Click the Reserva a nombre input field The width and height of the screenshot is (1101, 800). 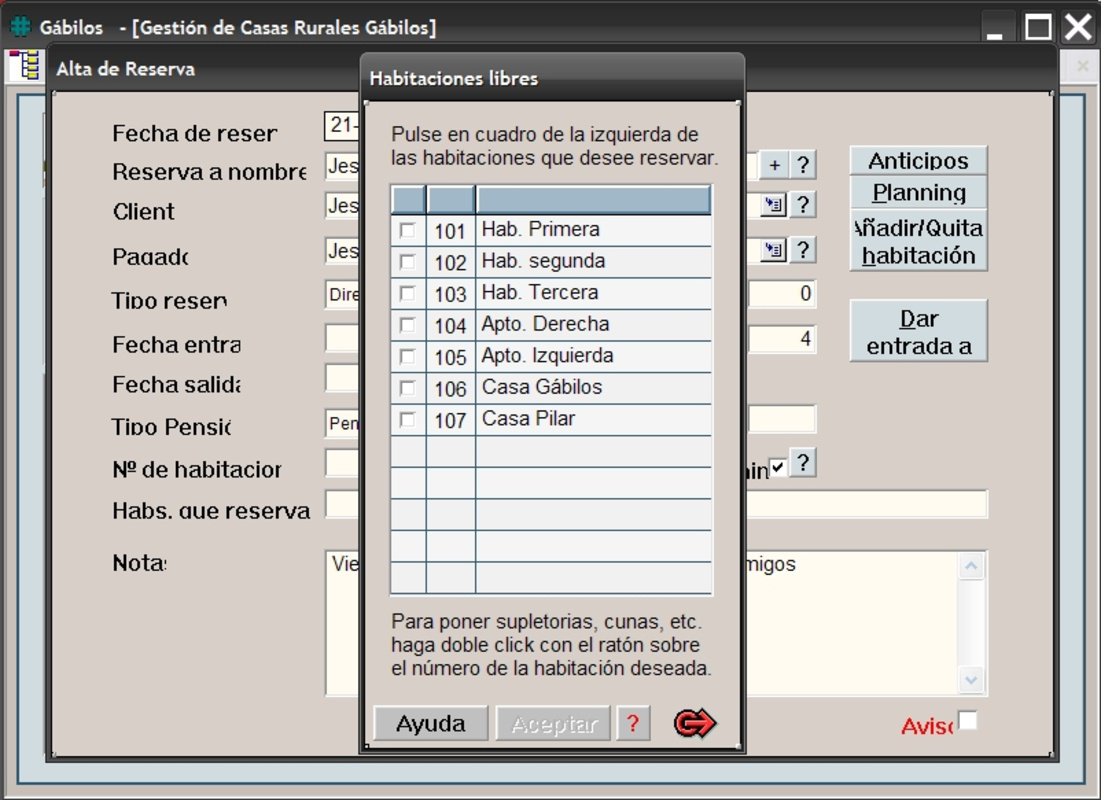click(x=343, y=166)
